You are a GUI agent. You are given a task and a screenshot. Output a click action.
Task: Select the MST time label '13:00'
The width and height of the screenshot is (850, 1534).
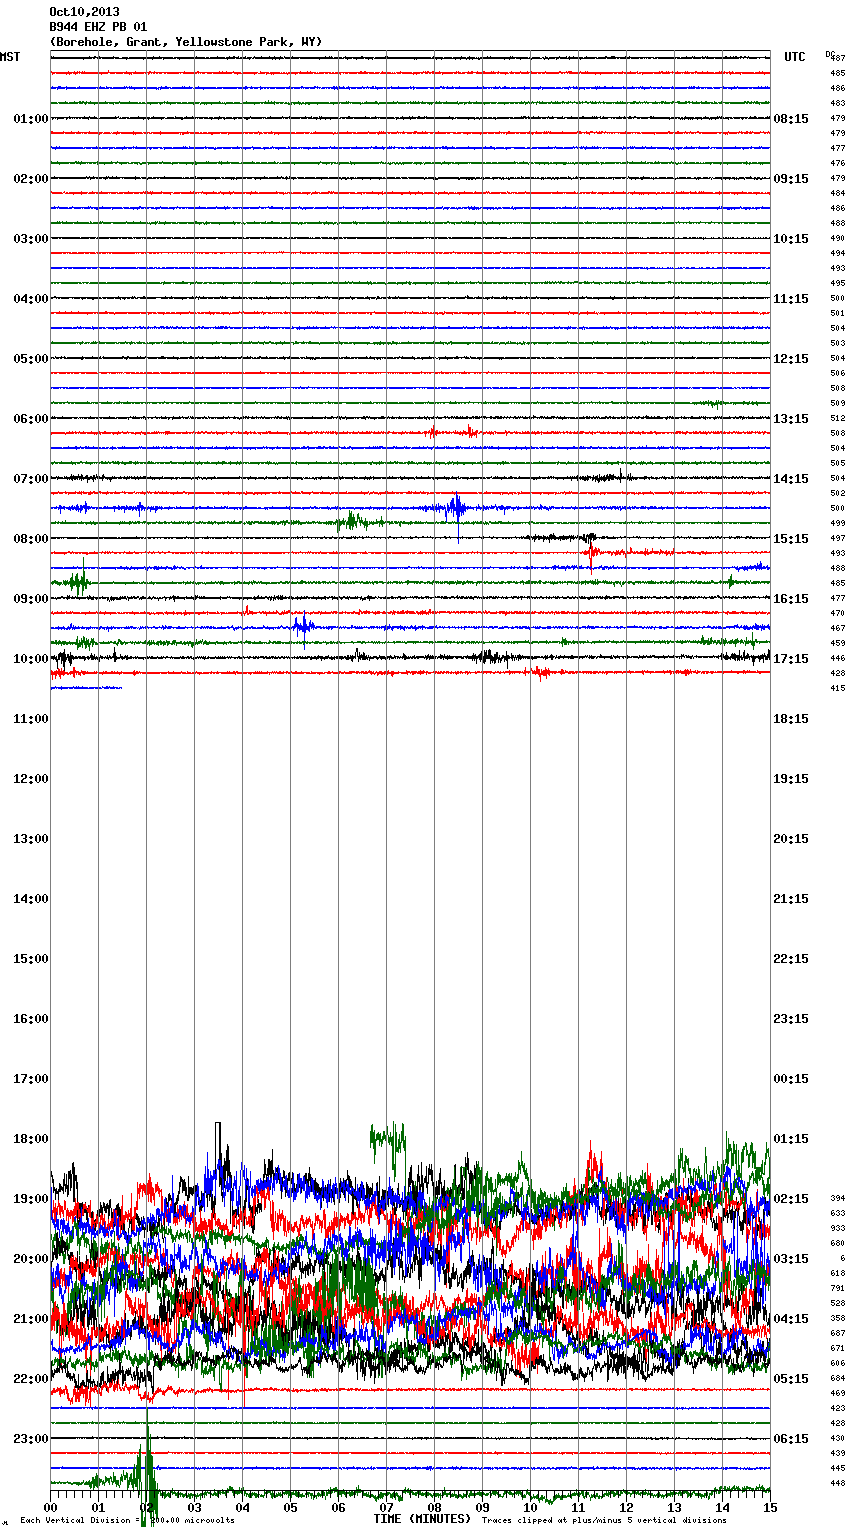pos(31,839)
